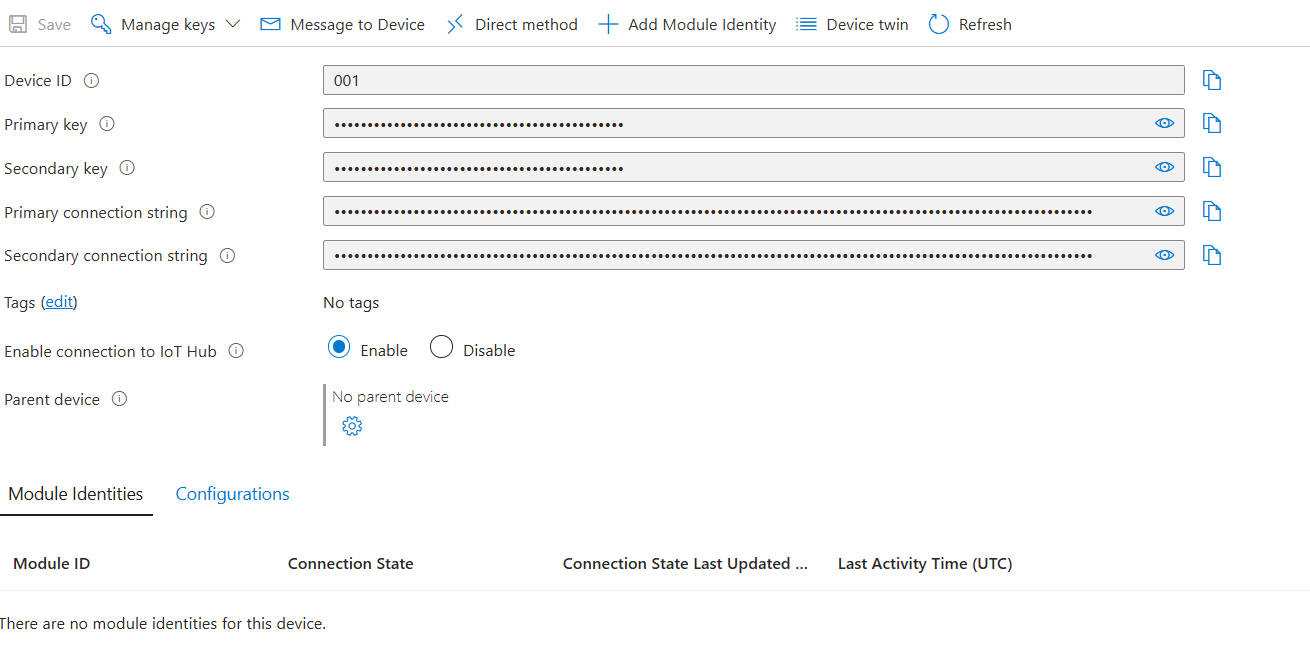Copy the Primary key to clipboard
This screenshot has width=1310, height=656.
pos(1212,124)
